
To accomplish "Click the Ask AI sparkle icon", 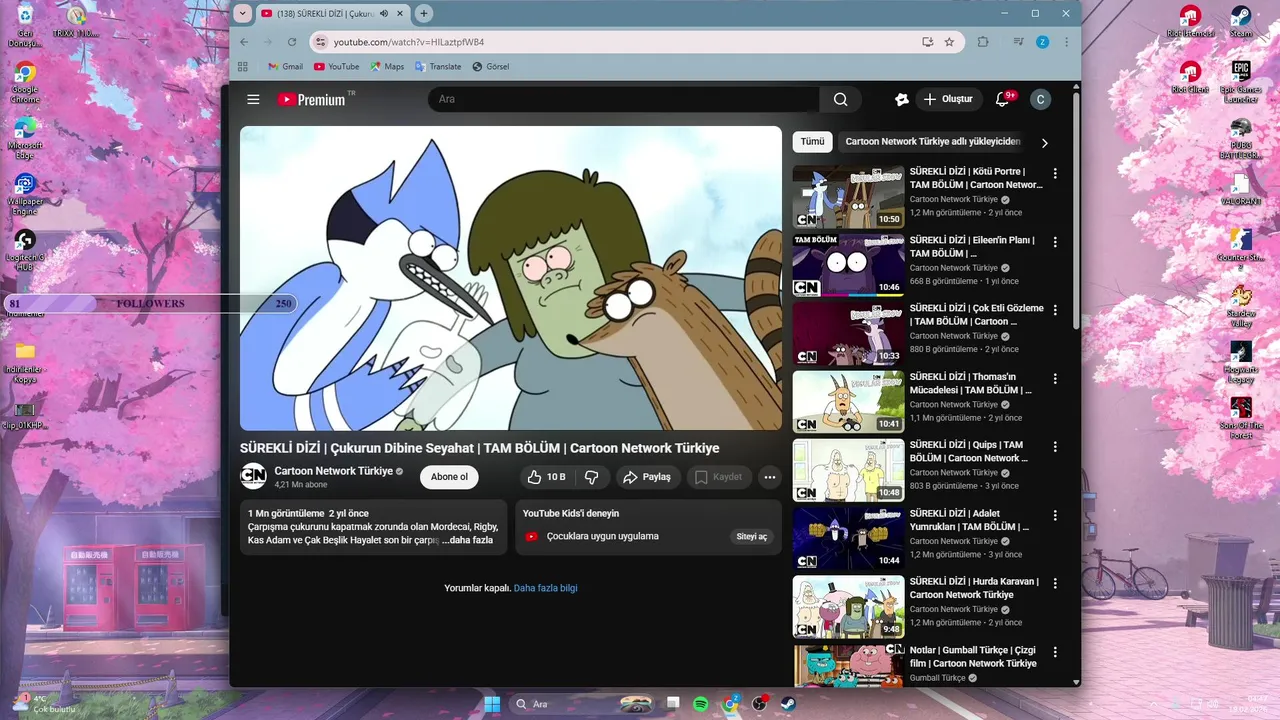I will [x=901, y=99].
